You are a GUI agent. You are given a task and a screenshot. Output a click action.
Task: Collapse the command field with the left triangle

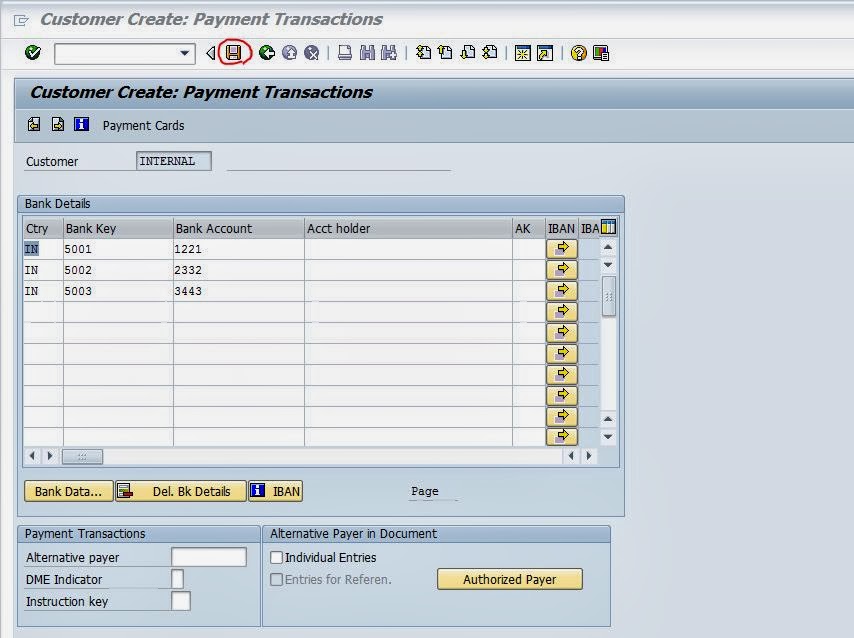[210, 53]
